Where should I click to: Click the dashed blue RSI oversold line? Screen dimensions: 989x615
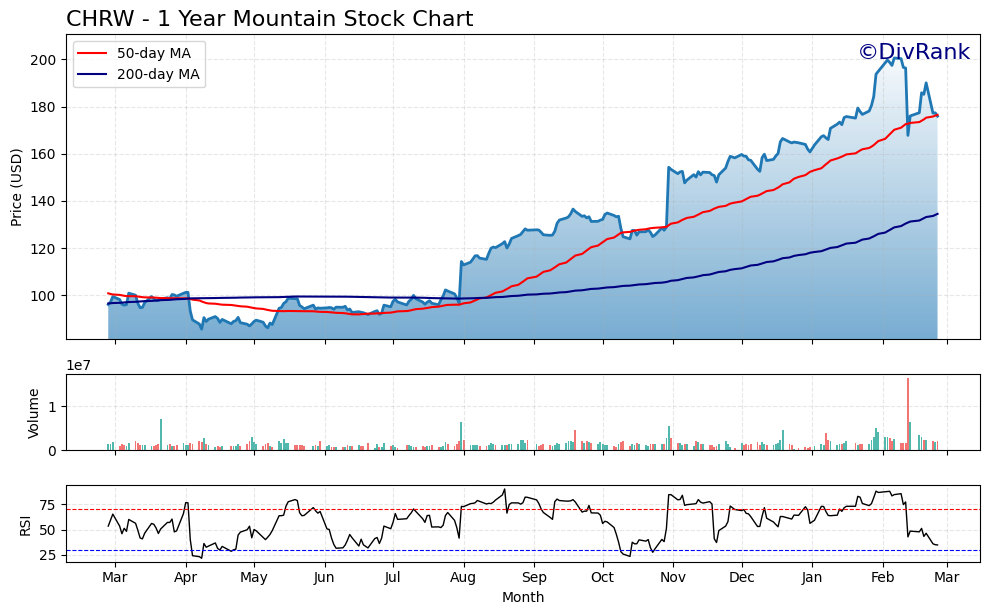pyautogui.click(x=500, y=549)
